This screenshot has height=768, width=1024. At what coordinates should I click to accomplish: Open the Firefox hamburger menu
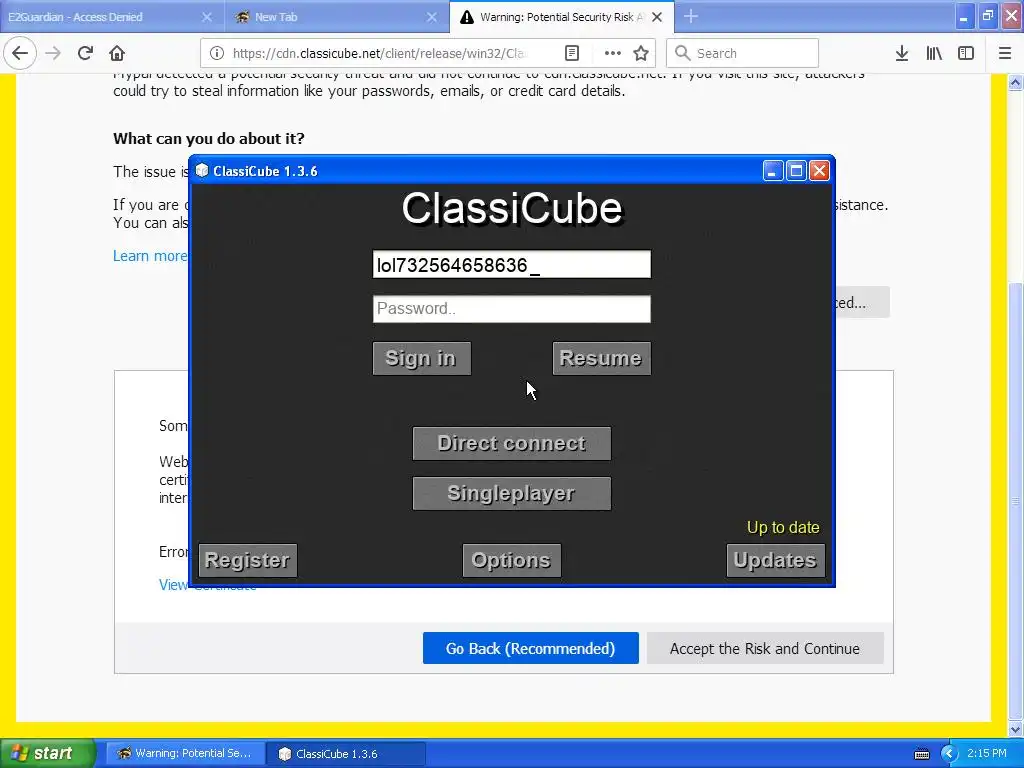pyautogui.click(x=1005, y=54)
